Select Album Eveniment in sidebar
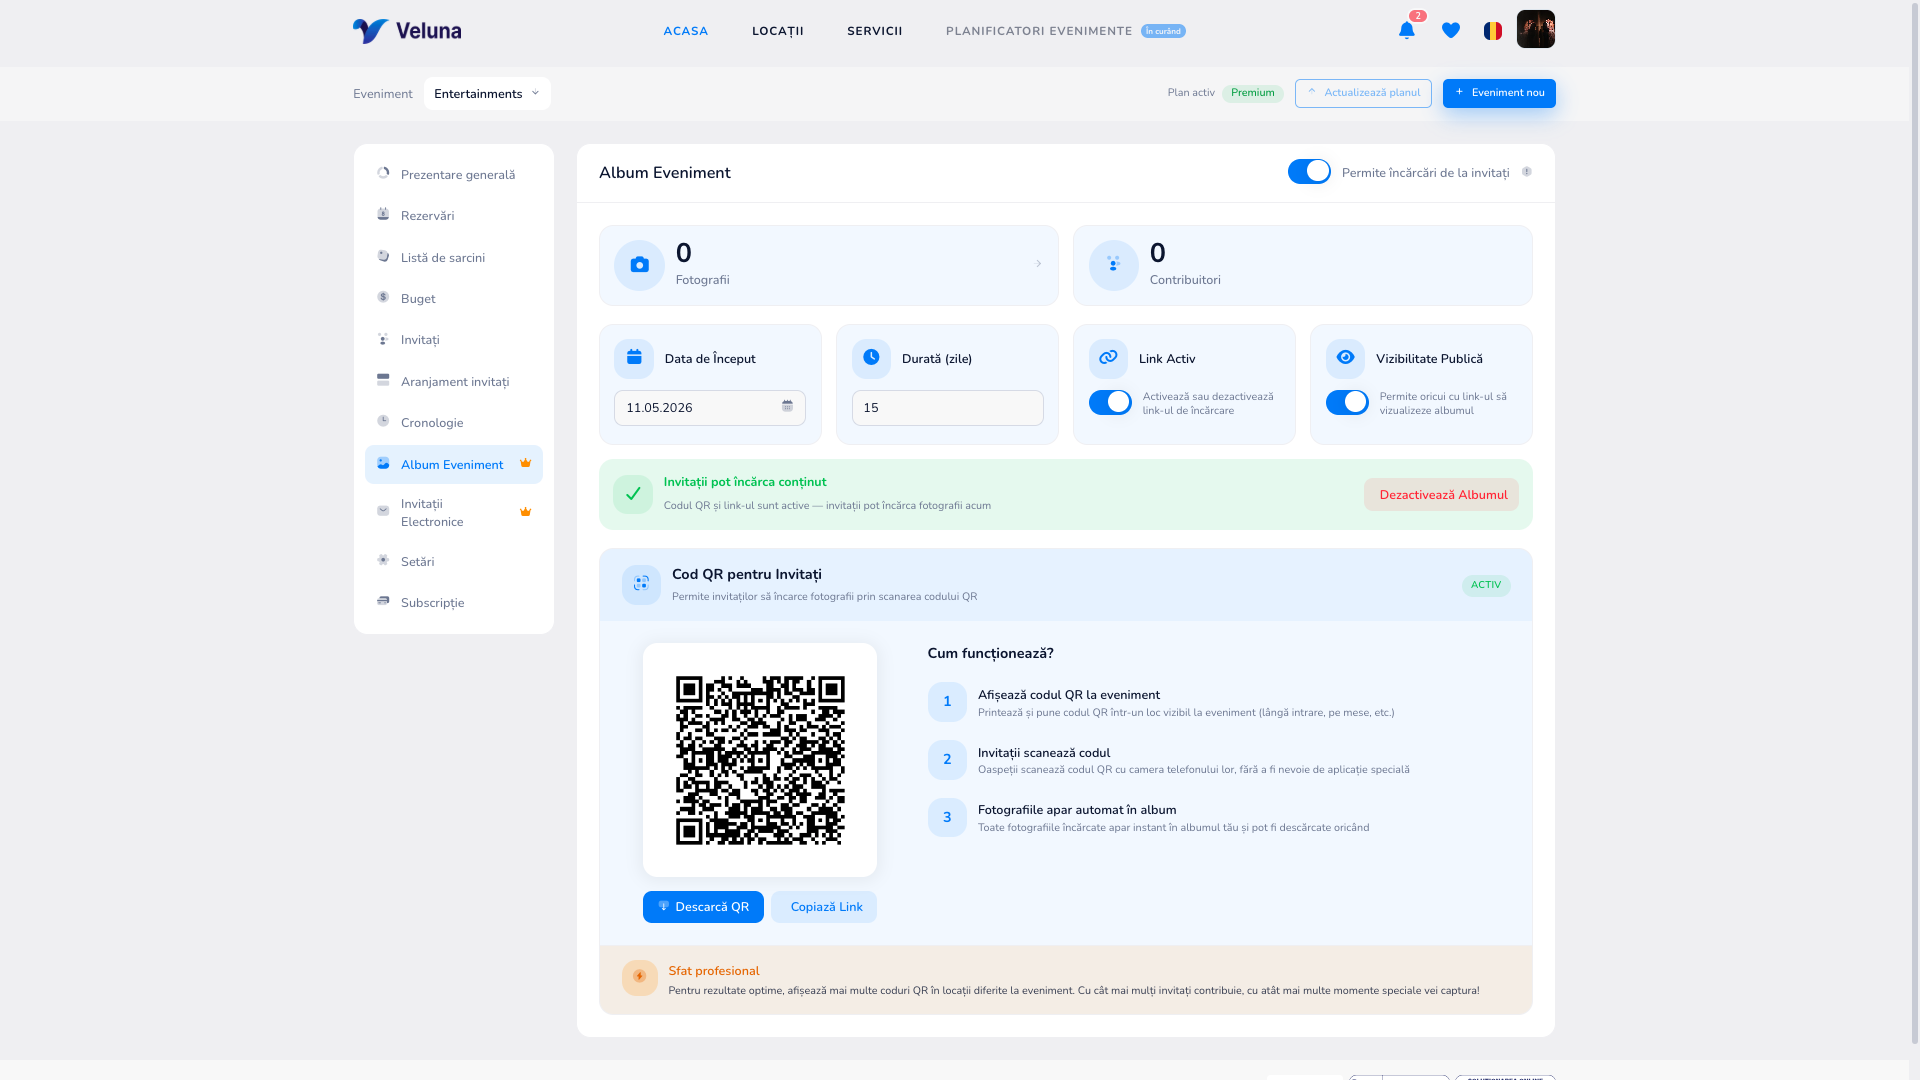The image size is (1920, 1080). [454, 464]
